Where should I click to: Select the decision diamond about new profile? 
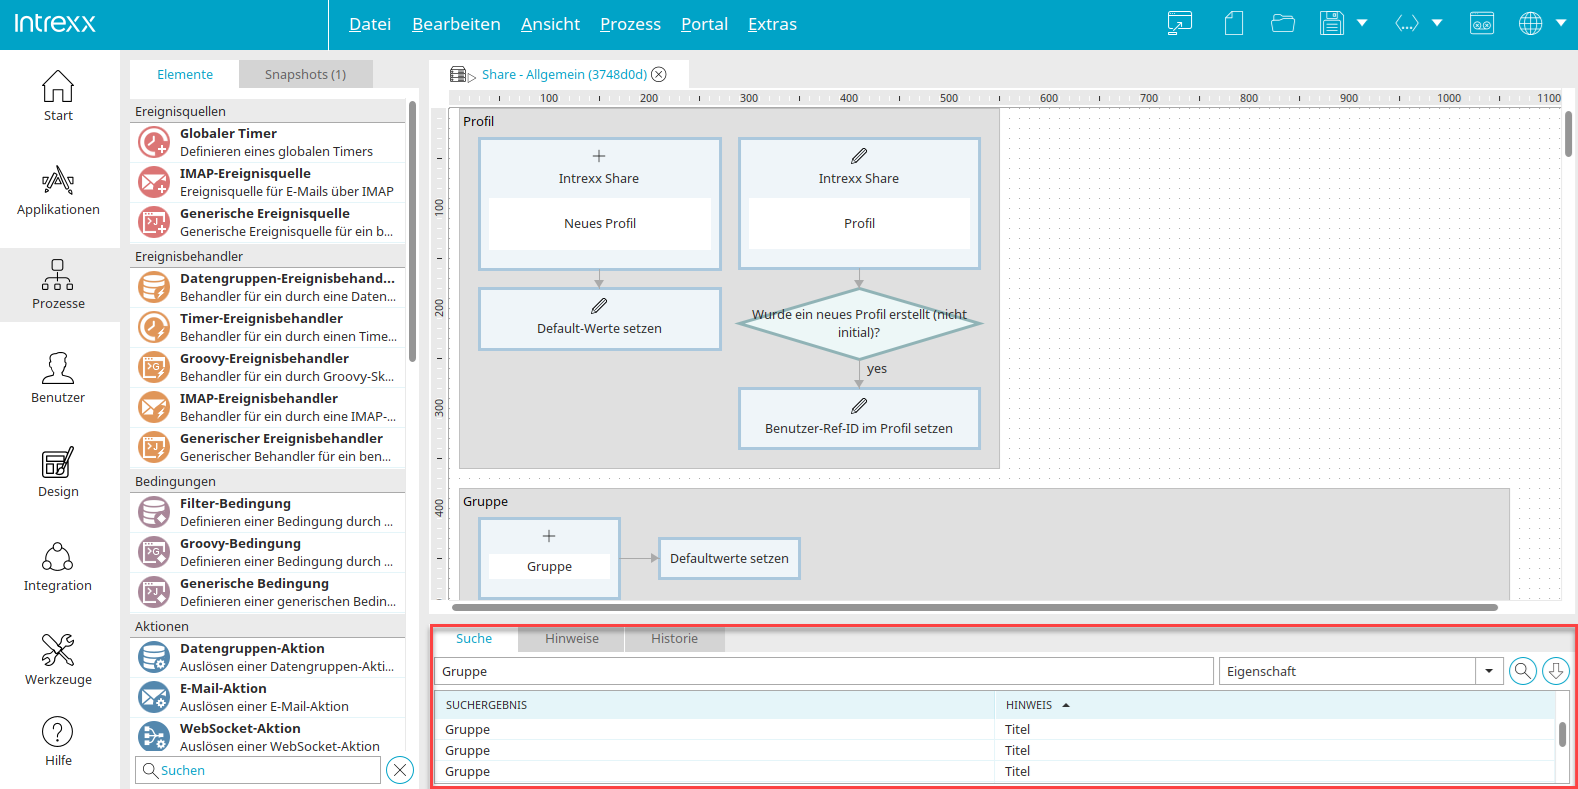[859, 323]
